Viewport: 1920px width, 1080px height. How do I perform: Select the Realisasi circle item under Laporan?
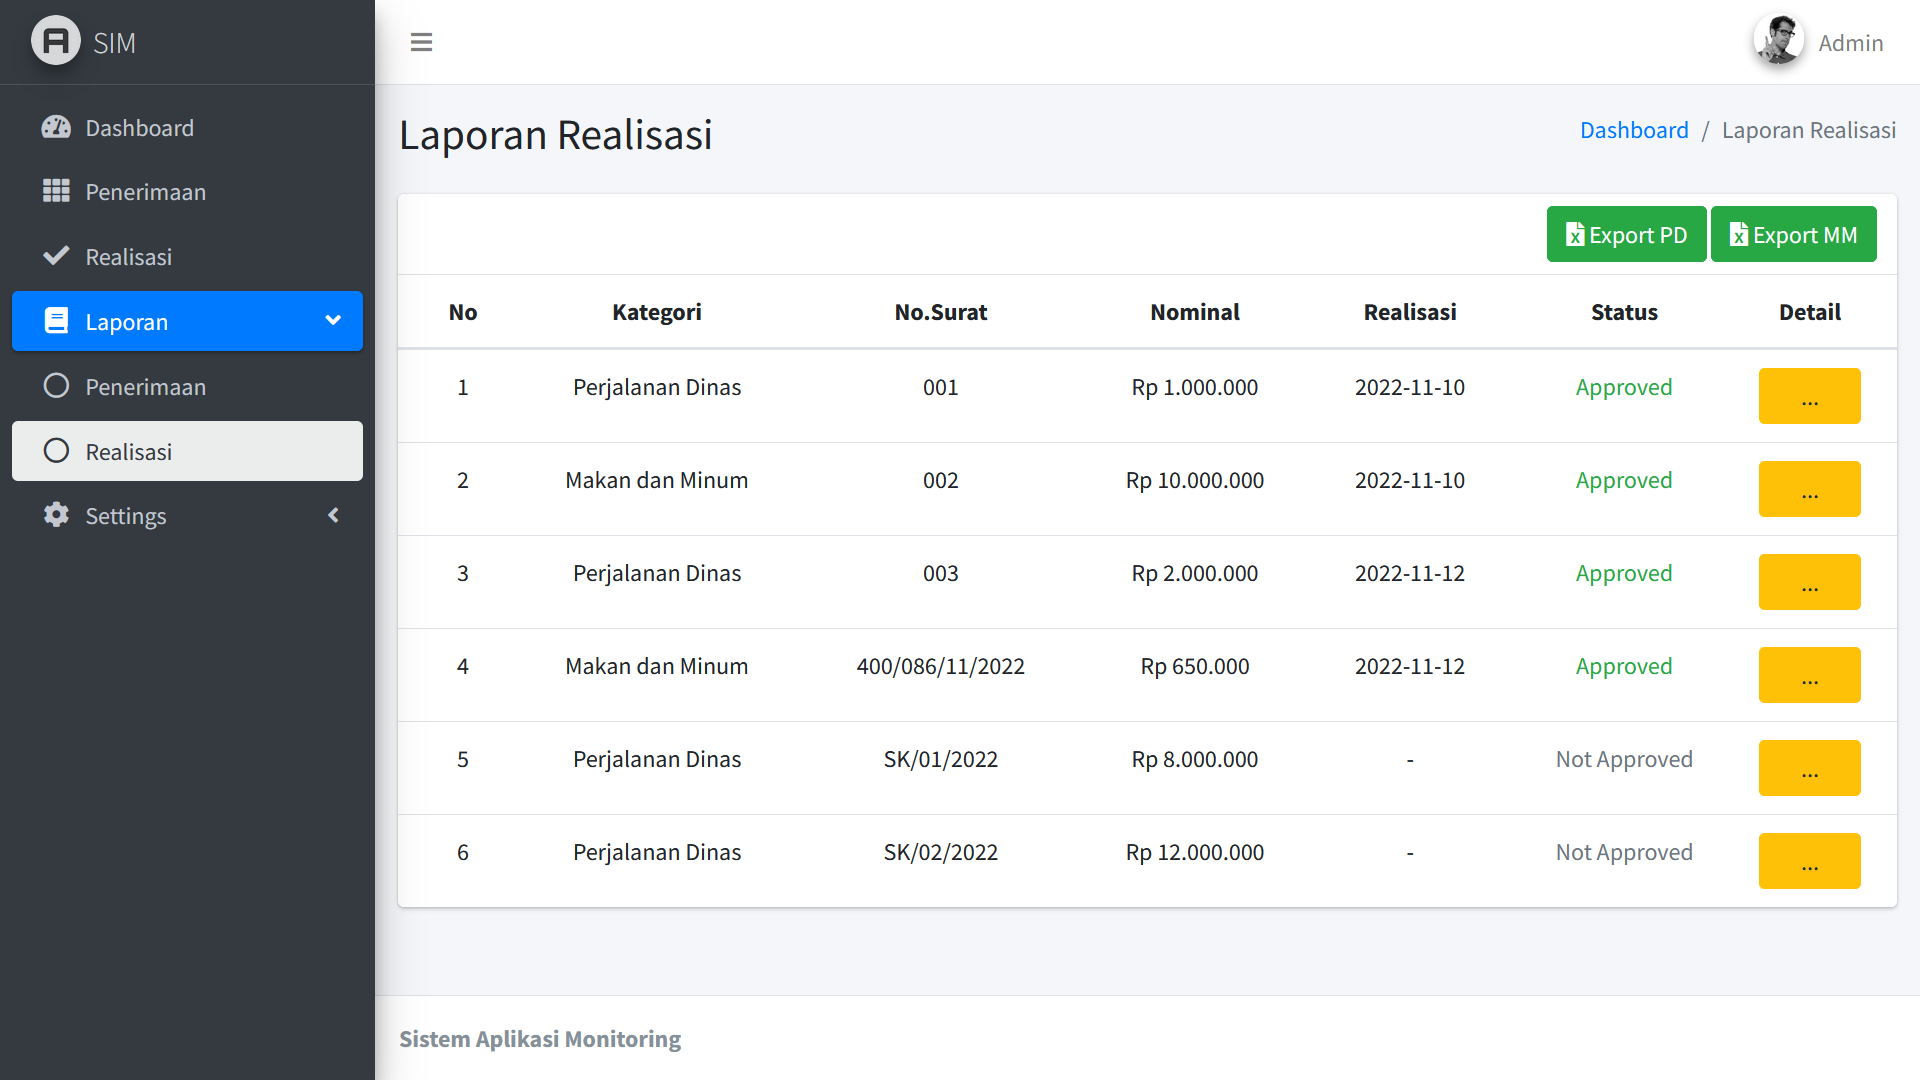129,452
